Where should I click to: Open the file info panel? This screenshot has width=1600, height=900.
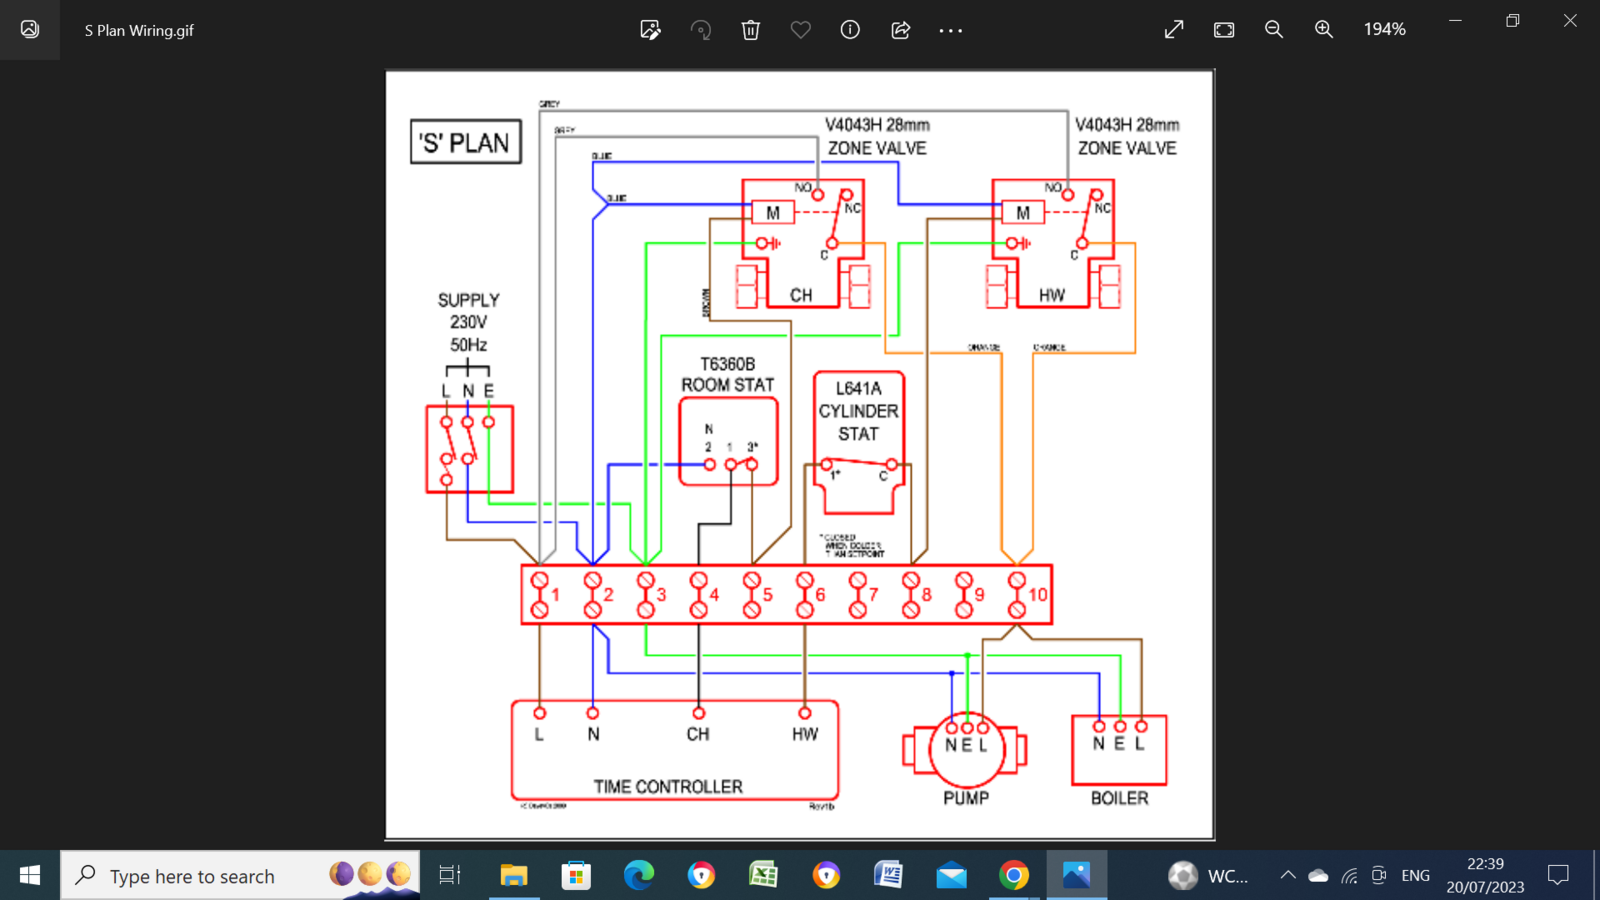point(850,30)
